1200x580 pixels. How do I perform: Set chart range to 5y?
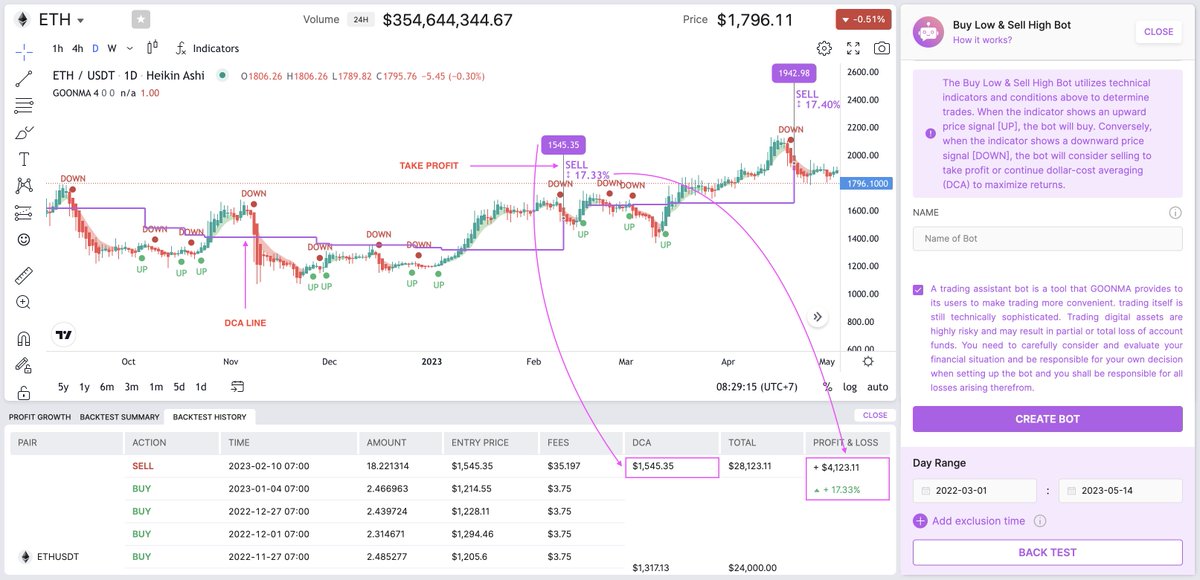(x=64, y=386)
